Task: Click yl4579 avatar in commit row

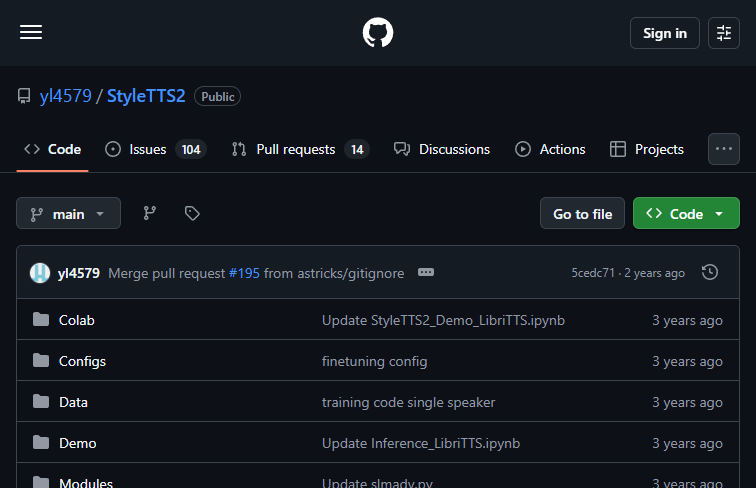Action: [40, 273]
